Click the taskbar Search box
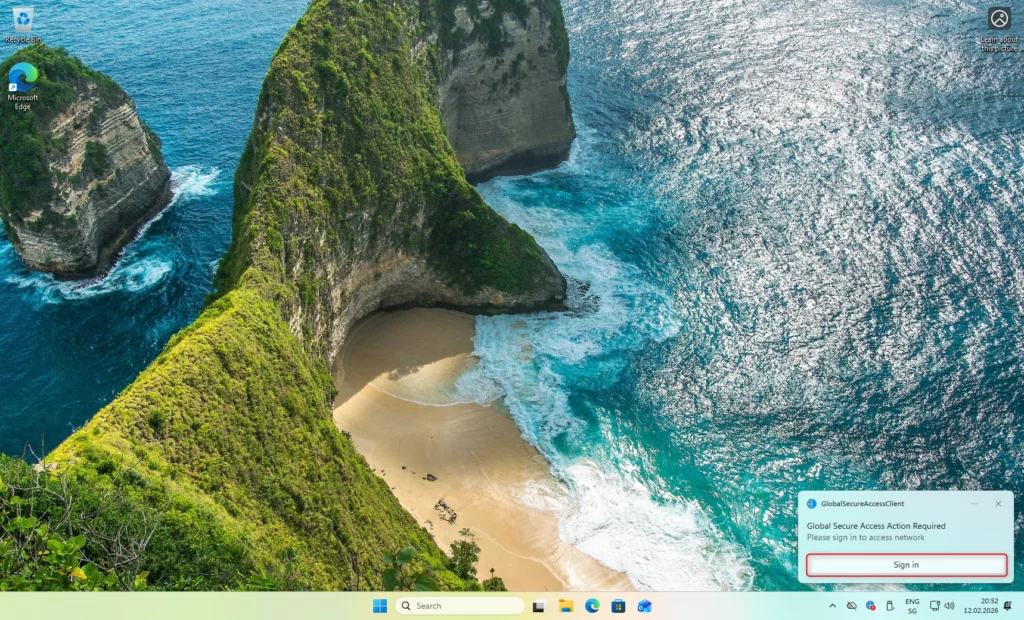This screenshot has width=1024, height=620. click(x=460, y=606)
